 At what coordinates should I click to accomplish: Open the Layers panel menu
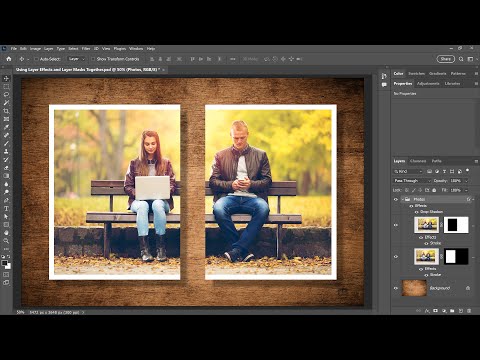(x=476, y=161)
